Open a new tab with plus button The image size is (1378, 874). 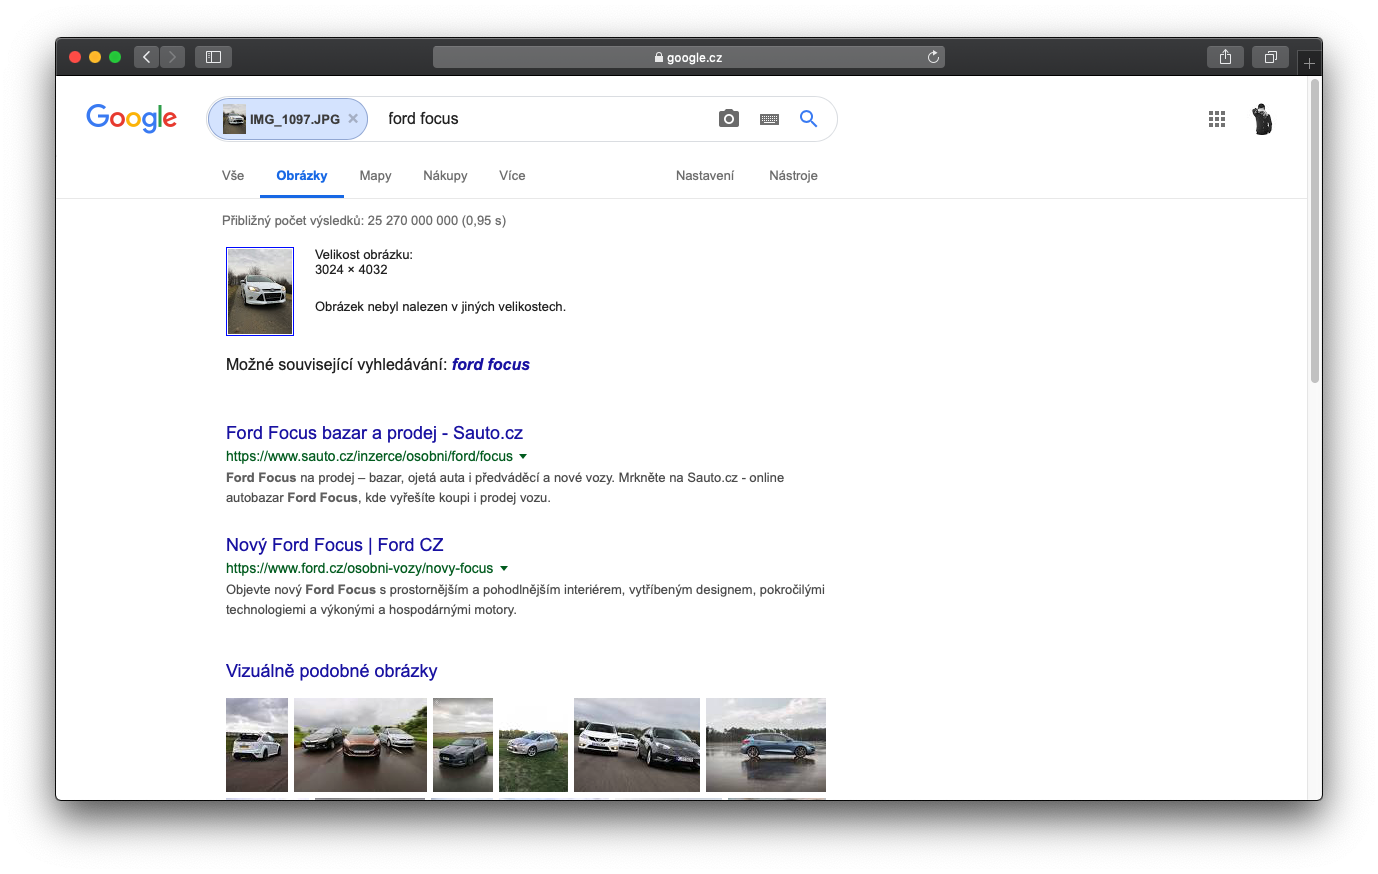(x=1309, y=63)
